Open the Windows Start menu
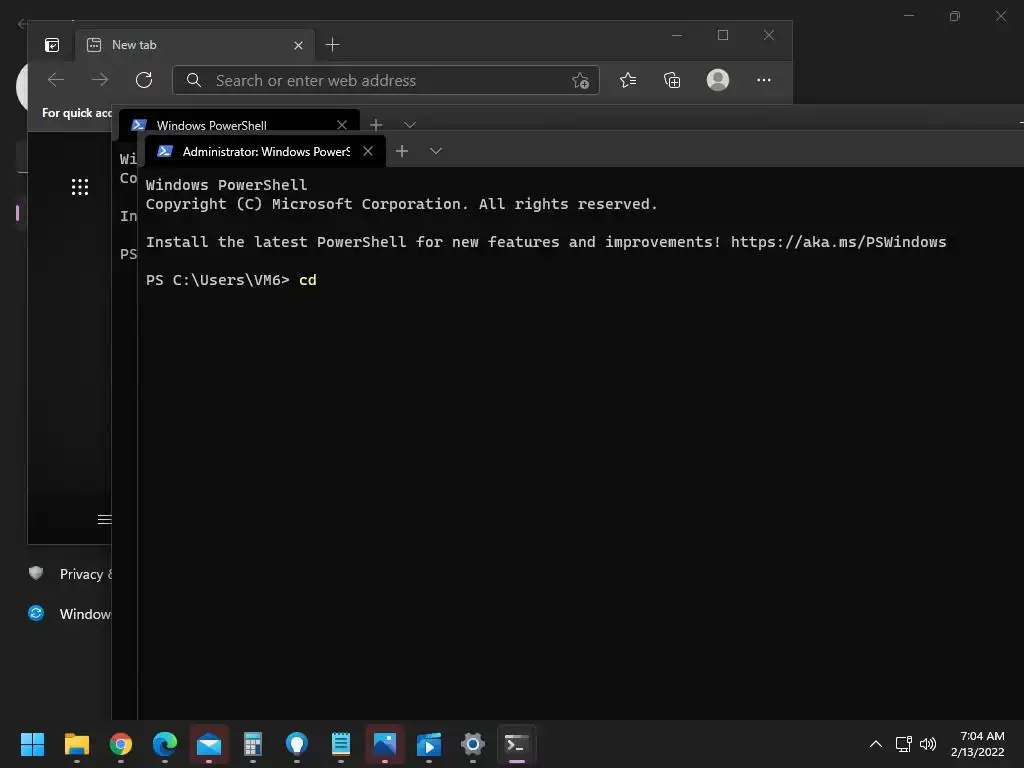 [32, 744]
